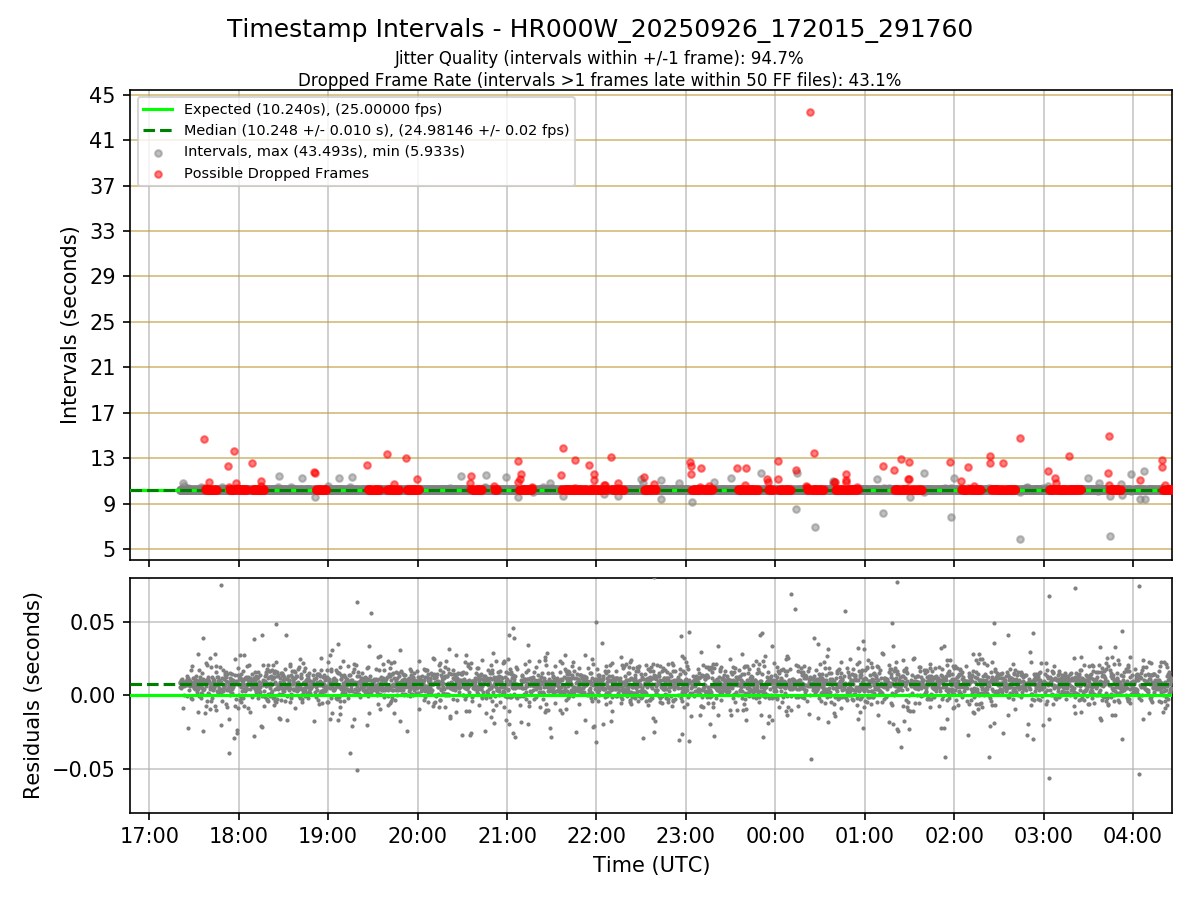Image resolution: width=1200 pixels, height=900 pixels.
Task: Click the dashed green median sample in legend
Action: [158, 130]
